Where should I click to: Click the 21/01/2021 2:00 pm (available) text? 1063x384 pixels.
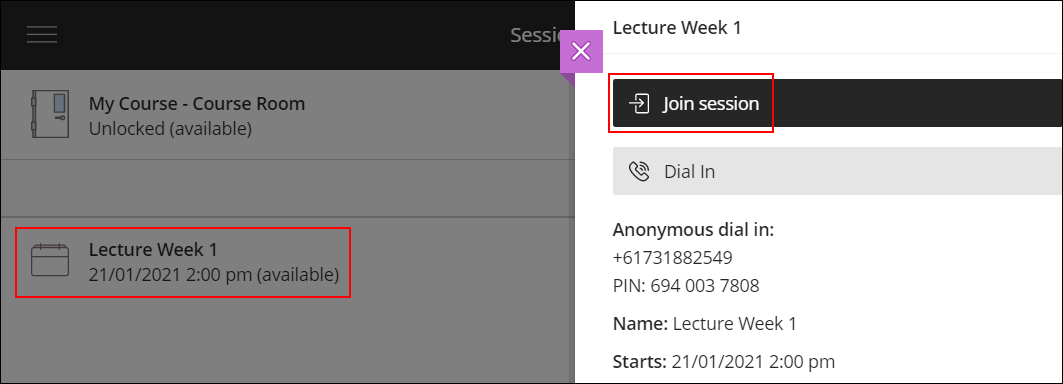pos(214,275)
